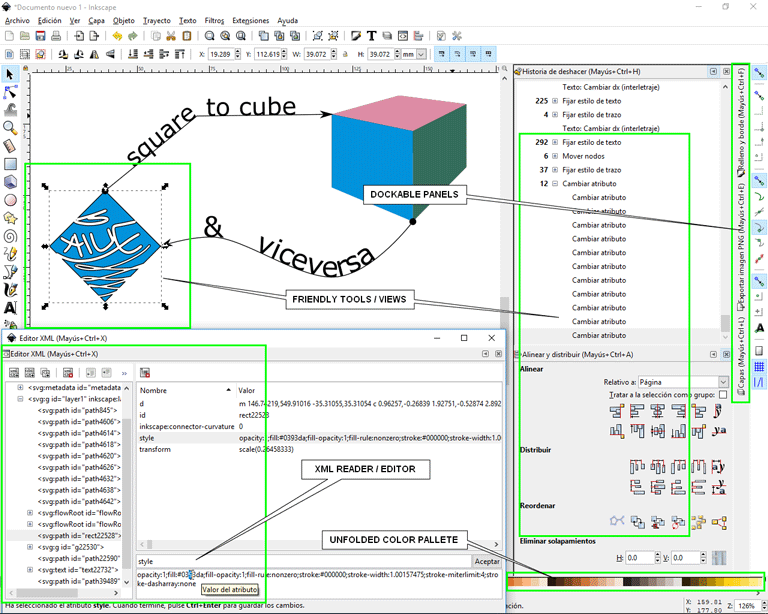Viewport: 768px width, 614px height.
Task: Select the Calligraphy tool
Action: pos(10,290)
